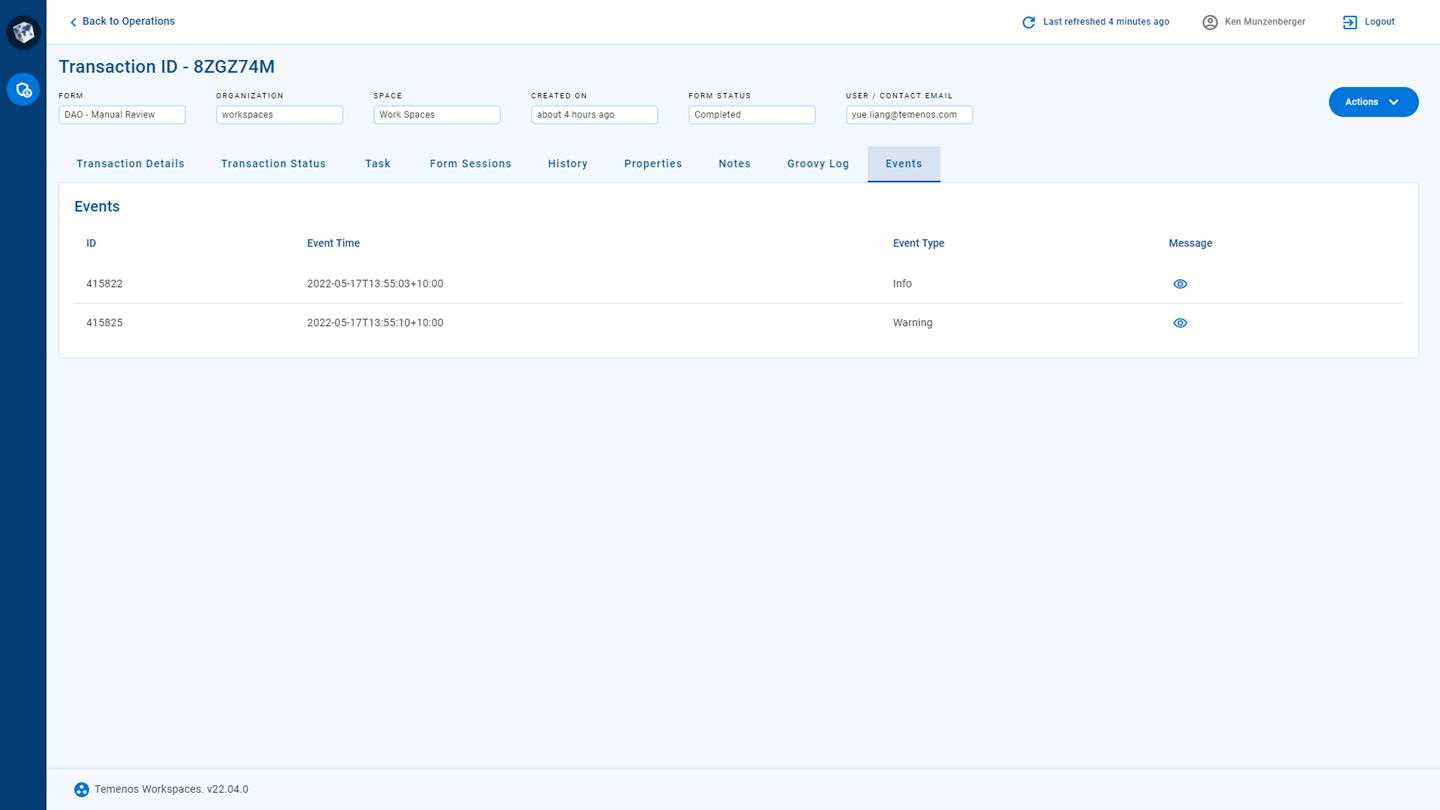Open the Form Status field dropdown
This screenshot has width=1440, height=810.
click(751, 114)
